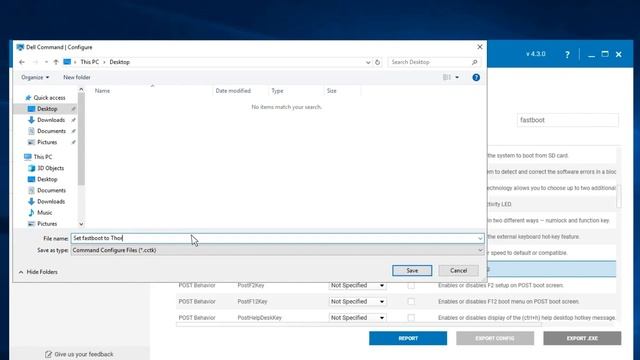Toggle PostHelpDeskKey checkbox
Screen dimensions: 640x360
(x=411, y=318)
